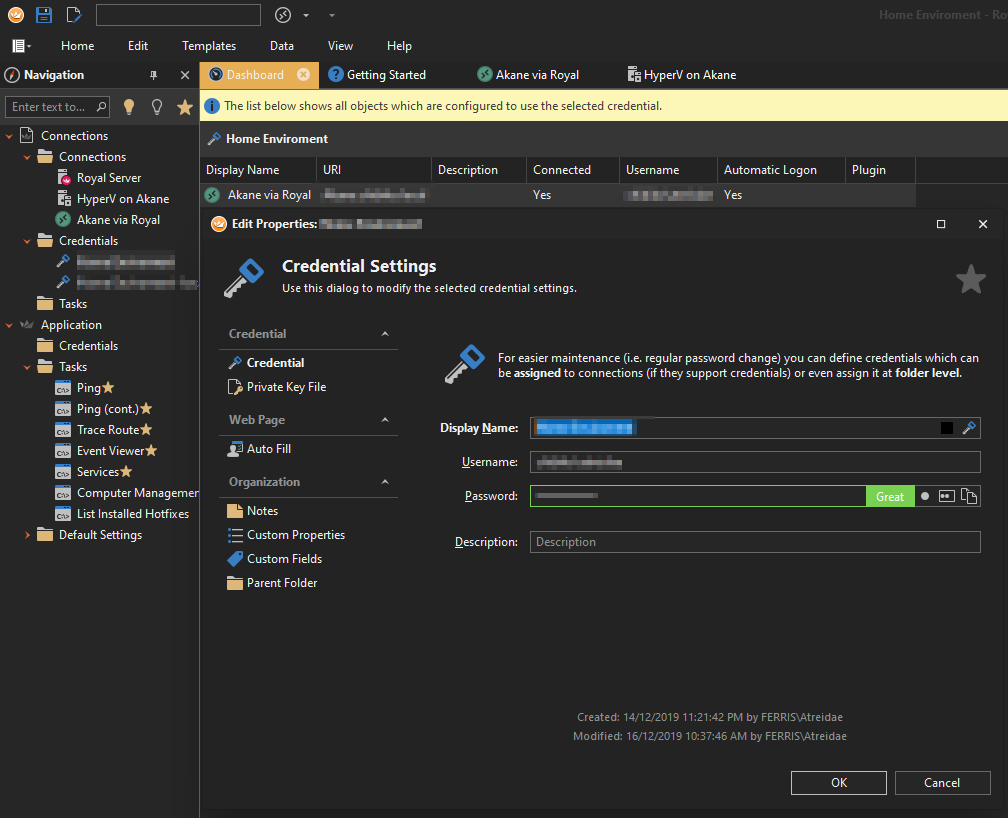Toggle the Navigation panel pin
This screenshot has height=818, width=1008.
coord(153,75)
